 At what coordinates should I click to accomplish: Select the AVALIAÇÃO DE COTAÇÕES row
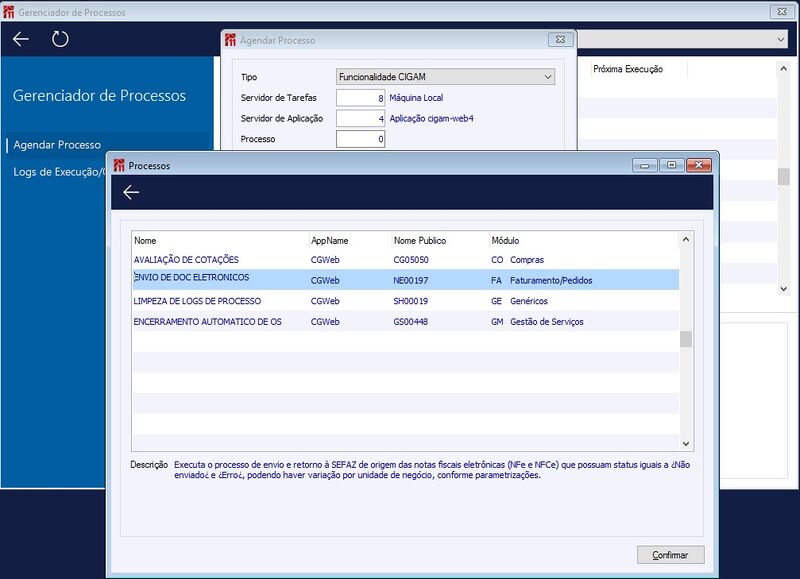(406, 260)
